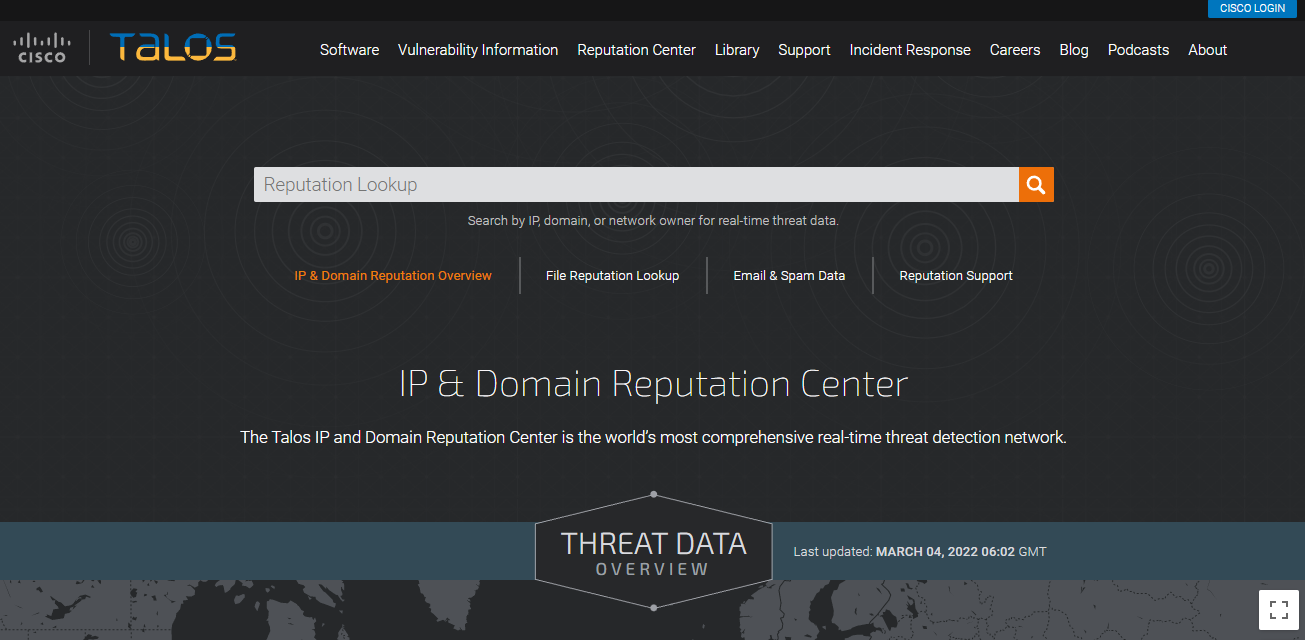Click the Cisco logo
1305x640 pixels.
pyautogui.click(x=41, y=46)
